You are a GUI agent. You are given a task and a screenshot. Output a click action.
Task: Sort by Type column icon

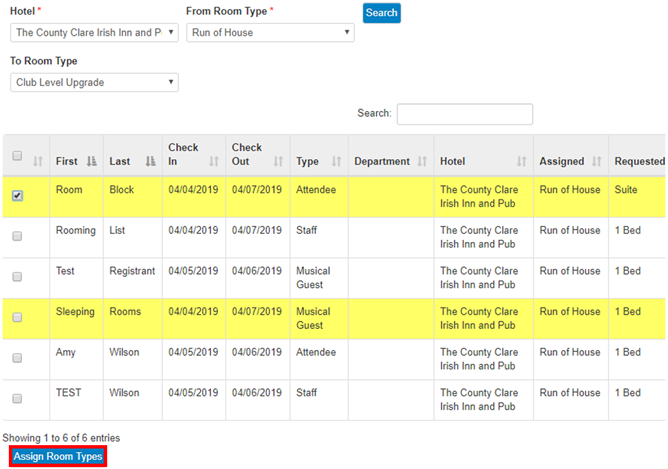(337, 161)
